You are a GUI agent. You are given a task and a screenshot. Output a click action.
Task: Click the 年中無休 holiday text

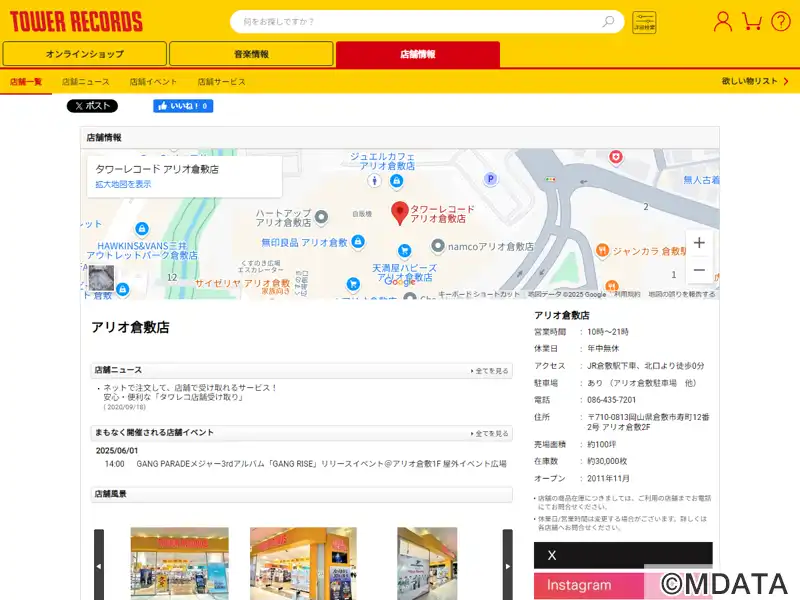(603, 348)
